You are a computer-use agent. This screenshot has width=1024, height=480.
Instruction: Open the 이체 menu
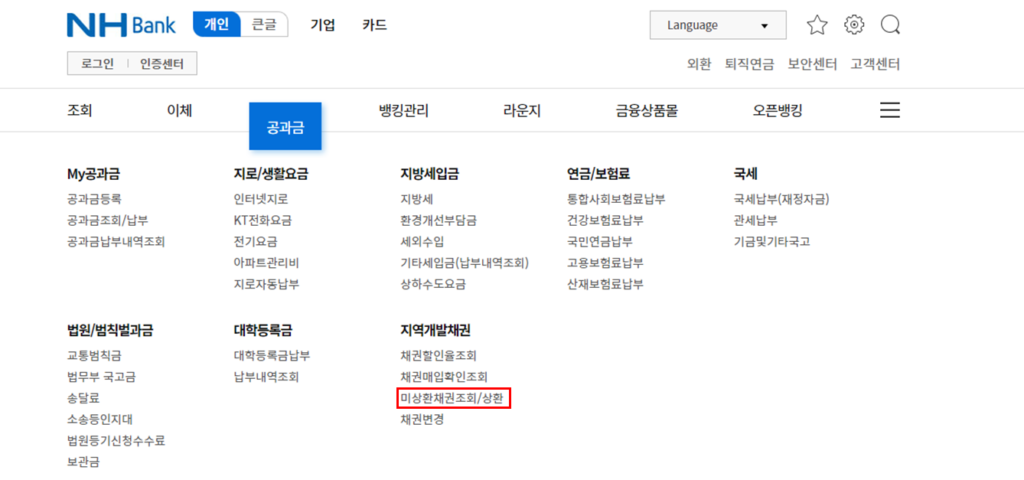[x=179, y=111]
